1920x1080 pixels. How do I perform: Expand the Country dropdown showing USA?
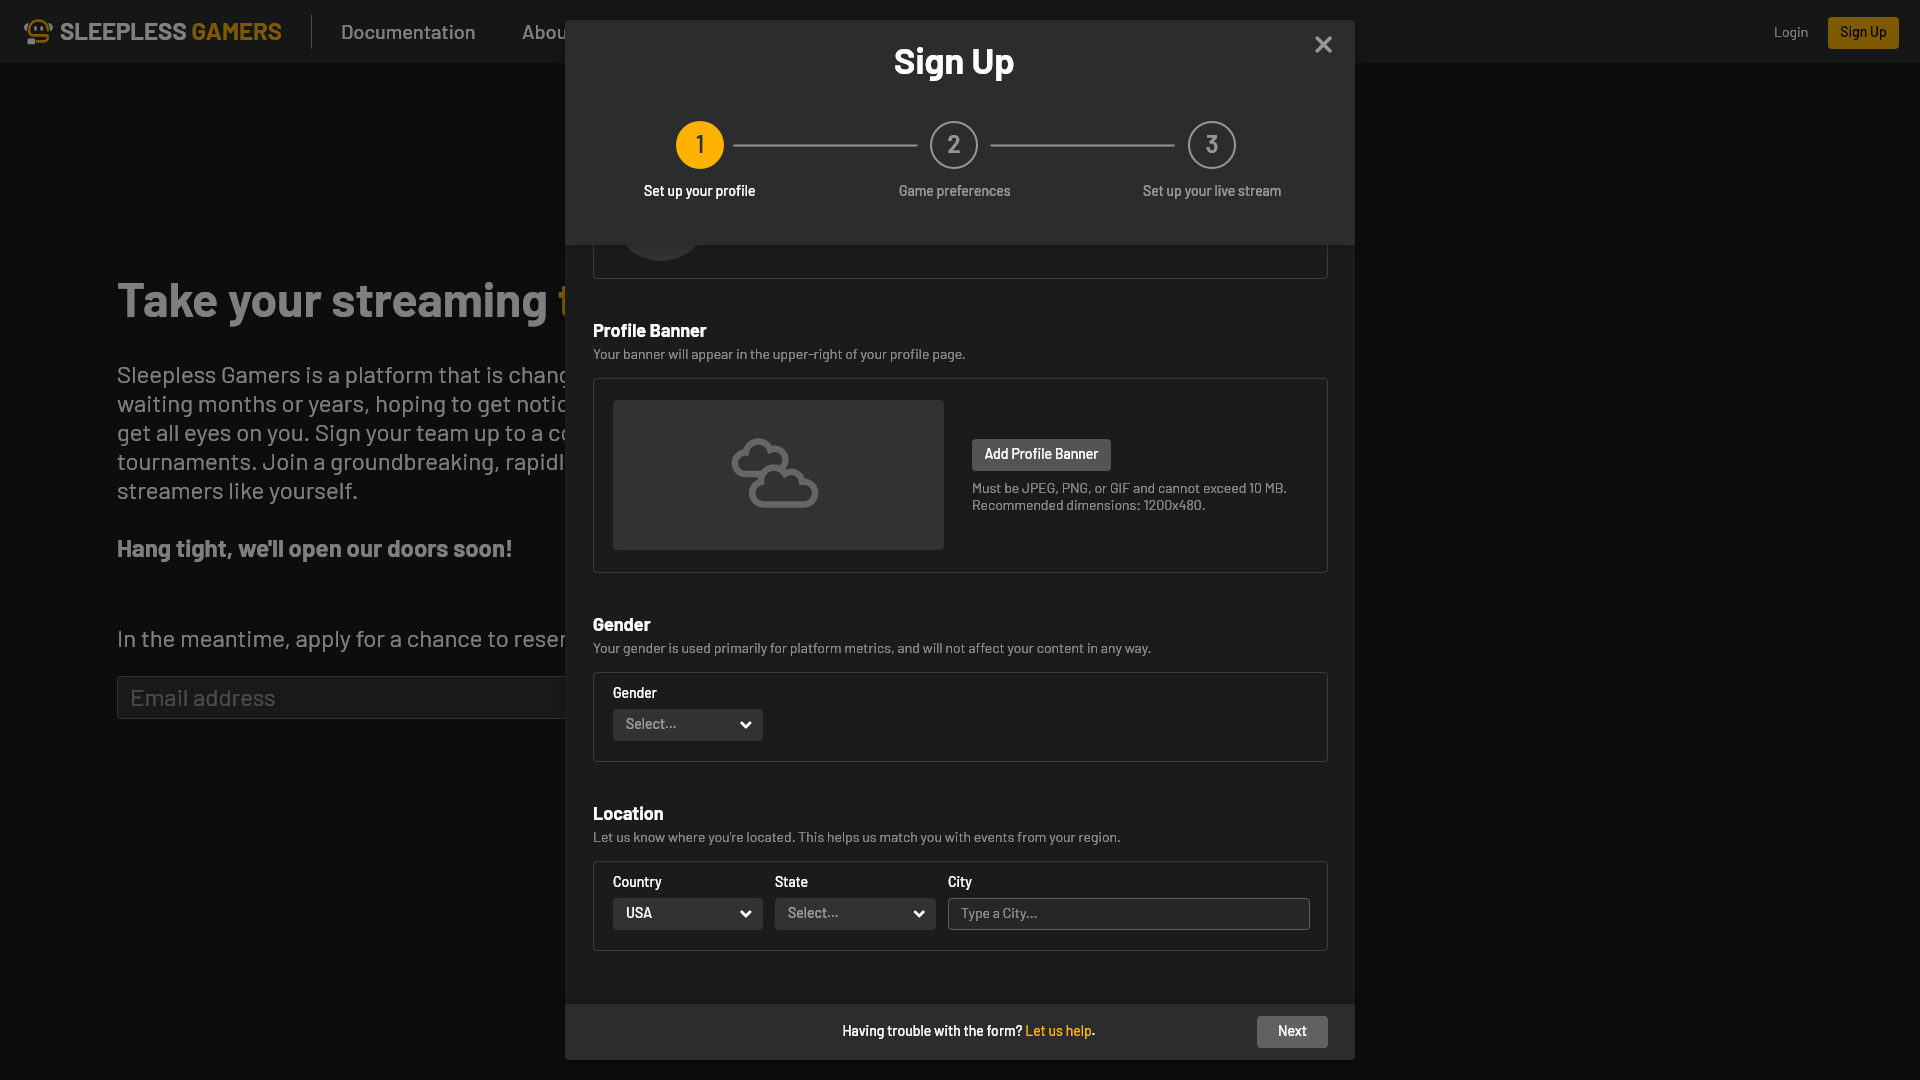pos(687,914)
